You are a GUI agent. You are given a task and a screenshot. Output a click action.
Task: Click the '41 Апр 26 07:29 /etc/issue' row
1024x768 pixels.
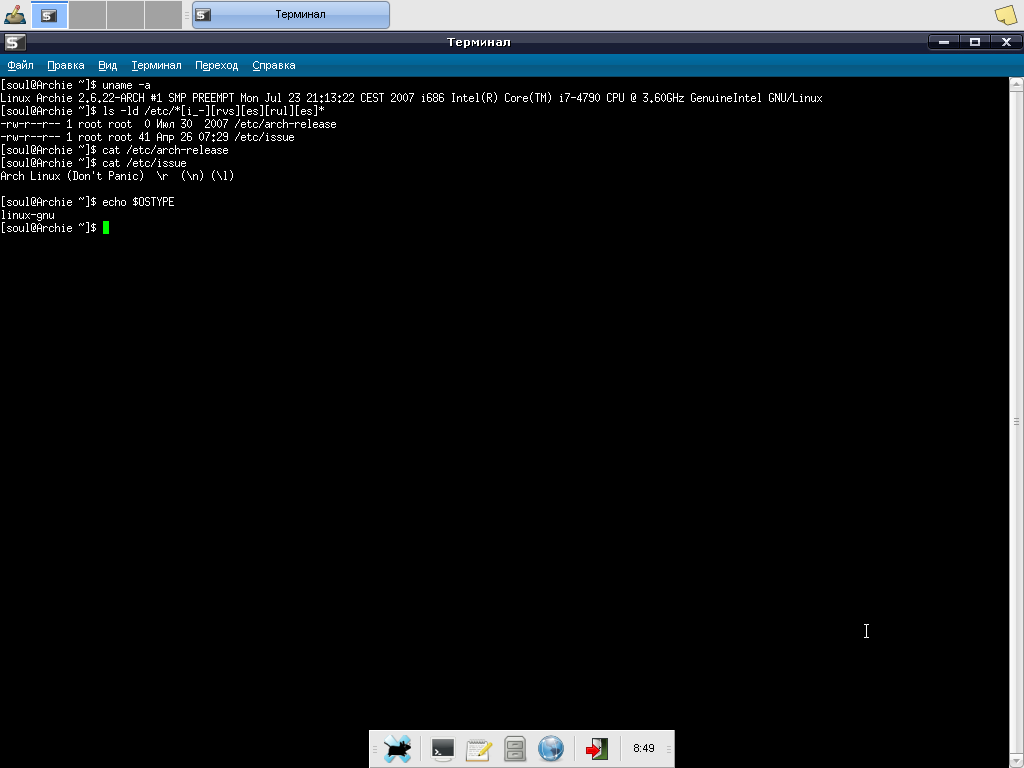148,137
